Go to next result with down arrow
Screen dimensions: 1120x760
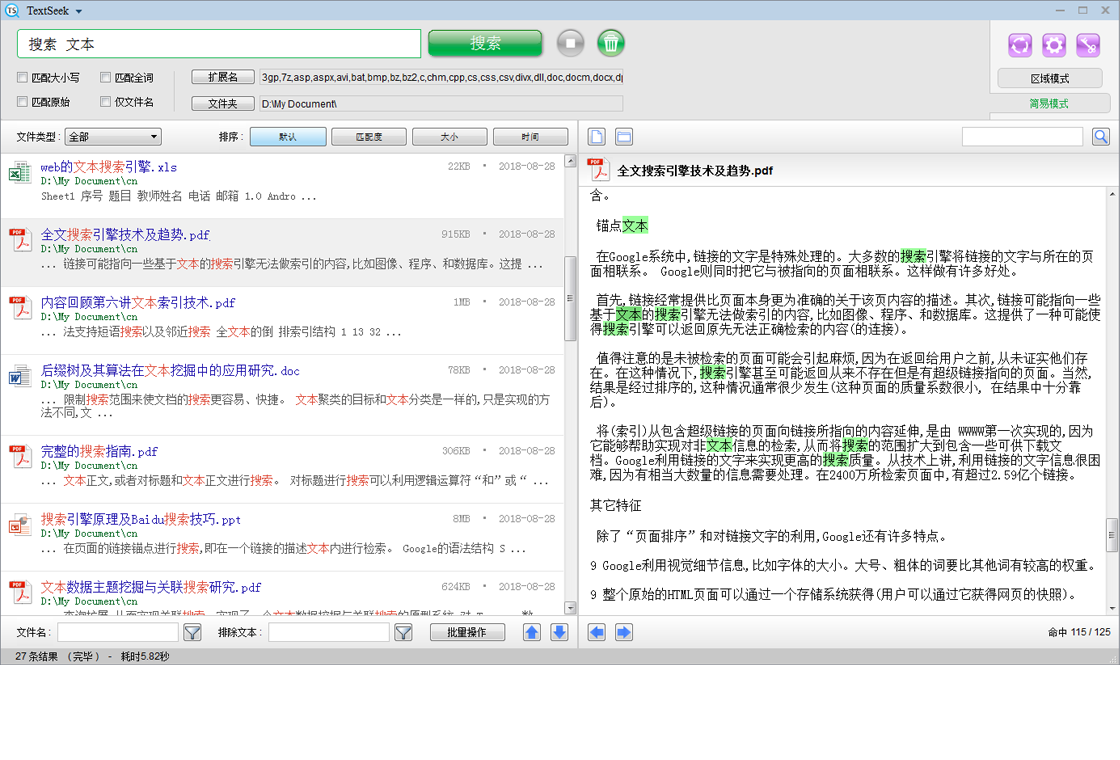(x=559, y=632)
